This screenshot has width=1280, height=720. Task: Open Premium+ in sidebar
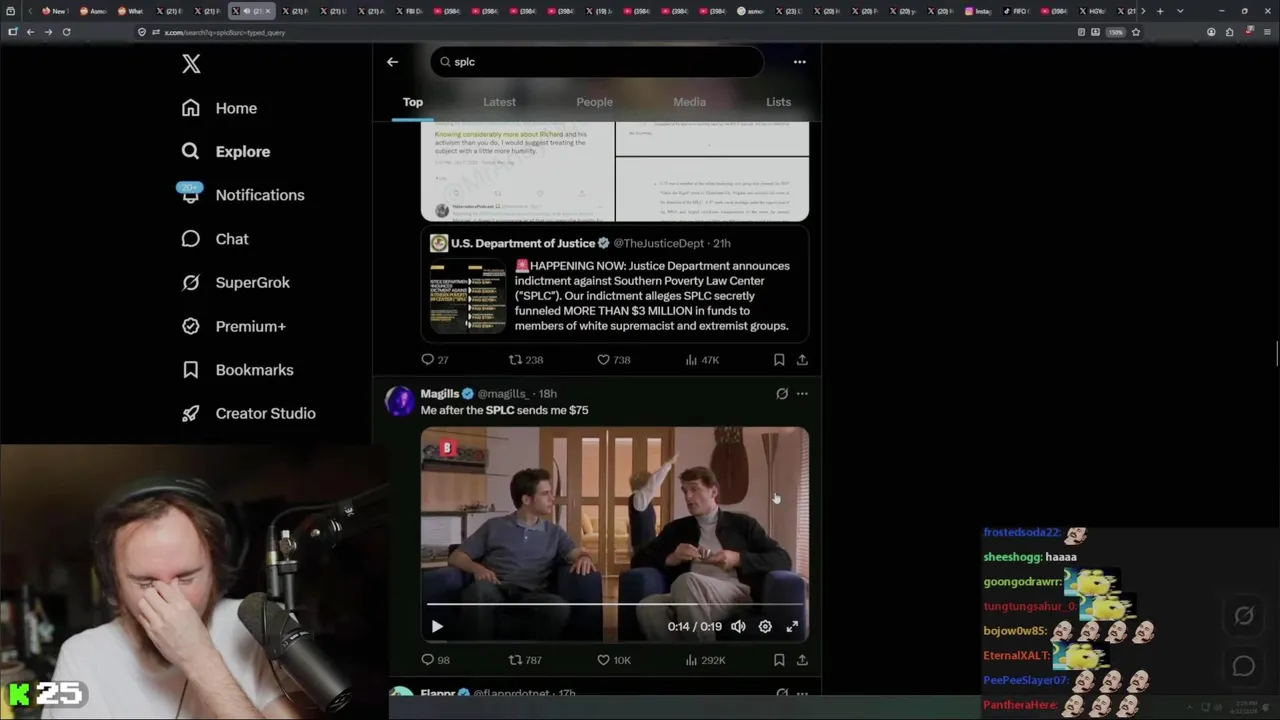[x=234, y=326]
